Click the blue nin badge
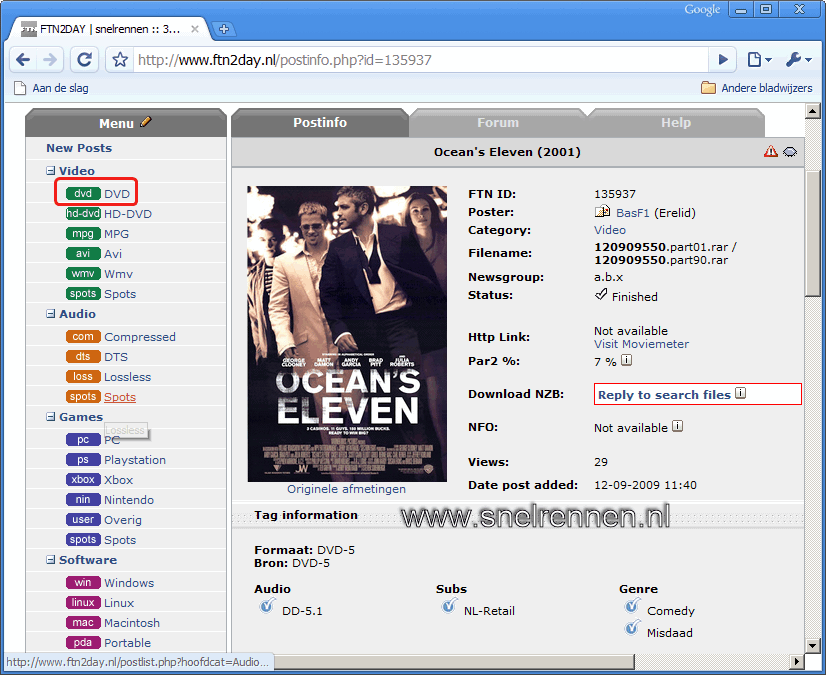826x675 pixels. tap(83, 500)
